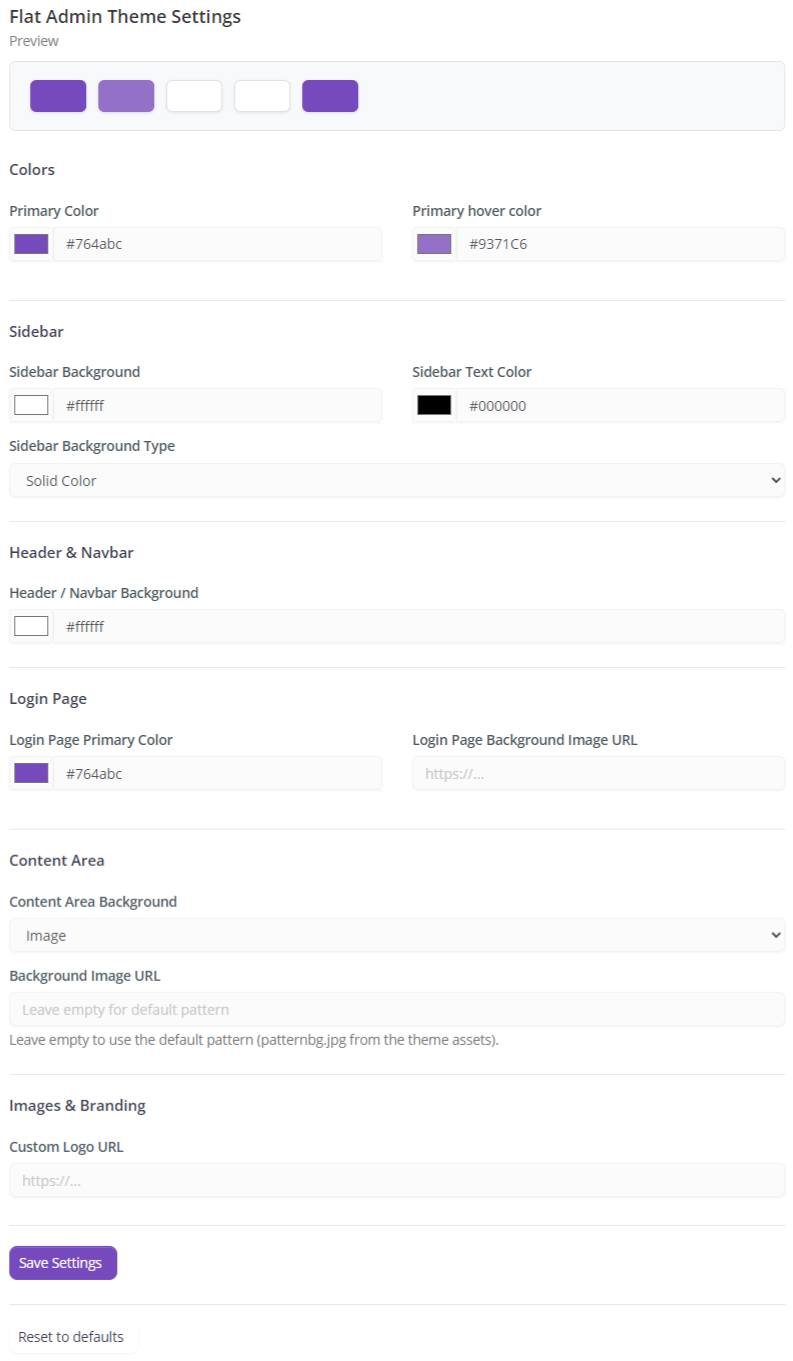Click the first purple preview button

click(58, 96)
